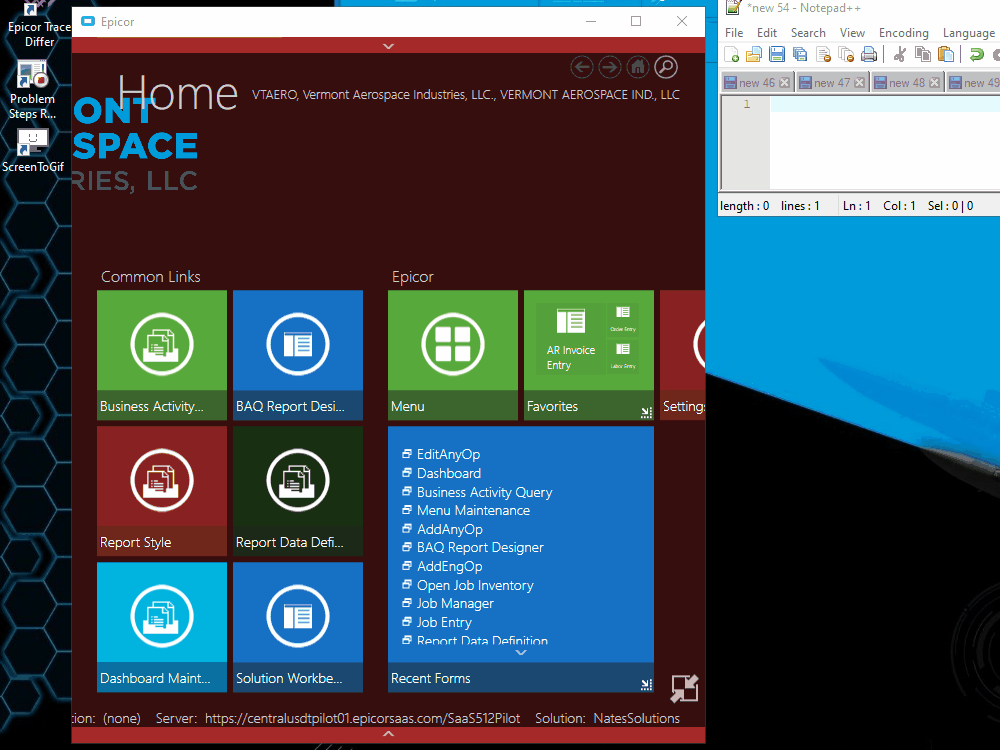
Task: Expand the top red panel chevron
Action: coord(388,46)
